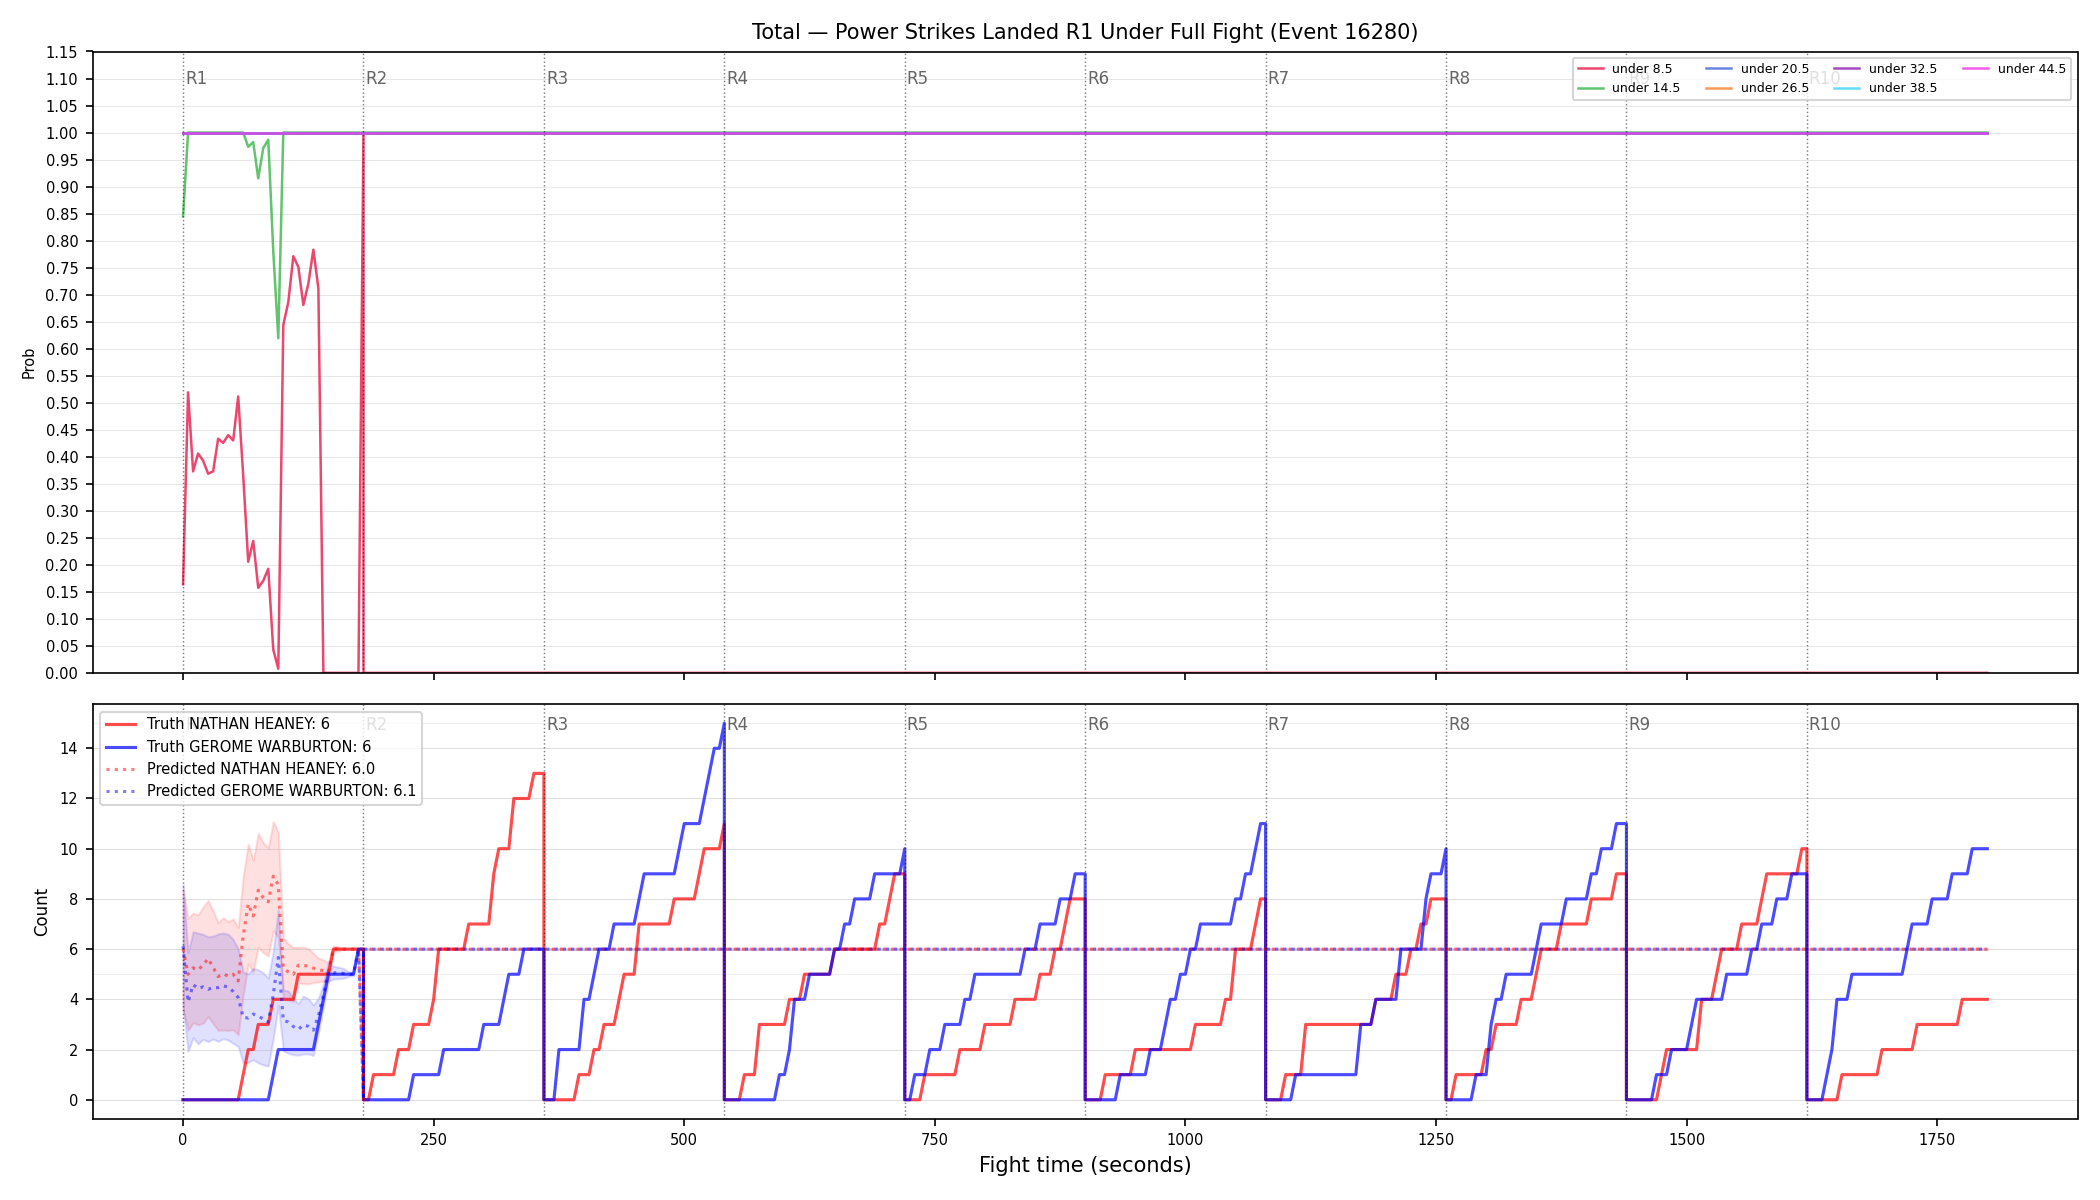The image size is (2100, 1200).
Task: Click the R4 round label in the count chart
Action: tap(737, 724)
